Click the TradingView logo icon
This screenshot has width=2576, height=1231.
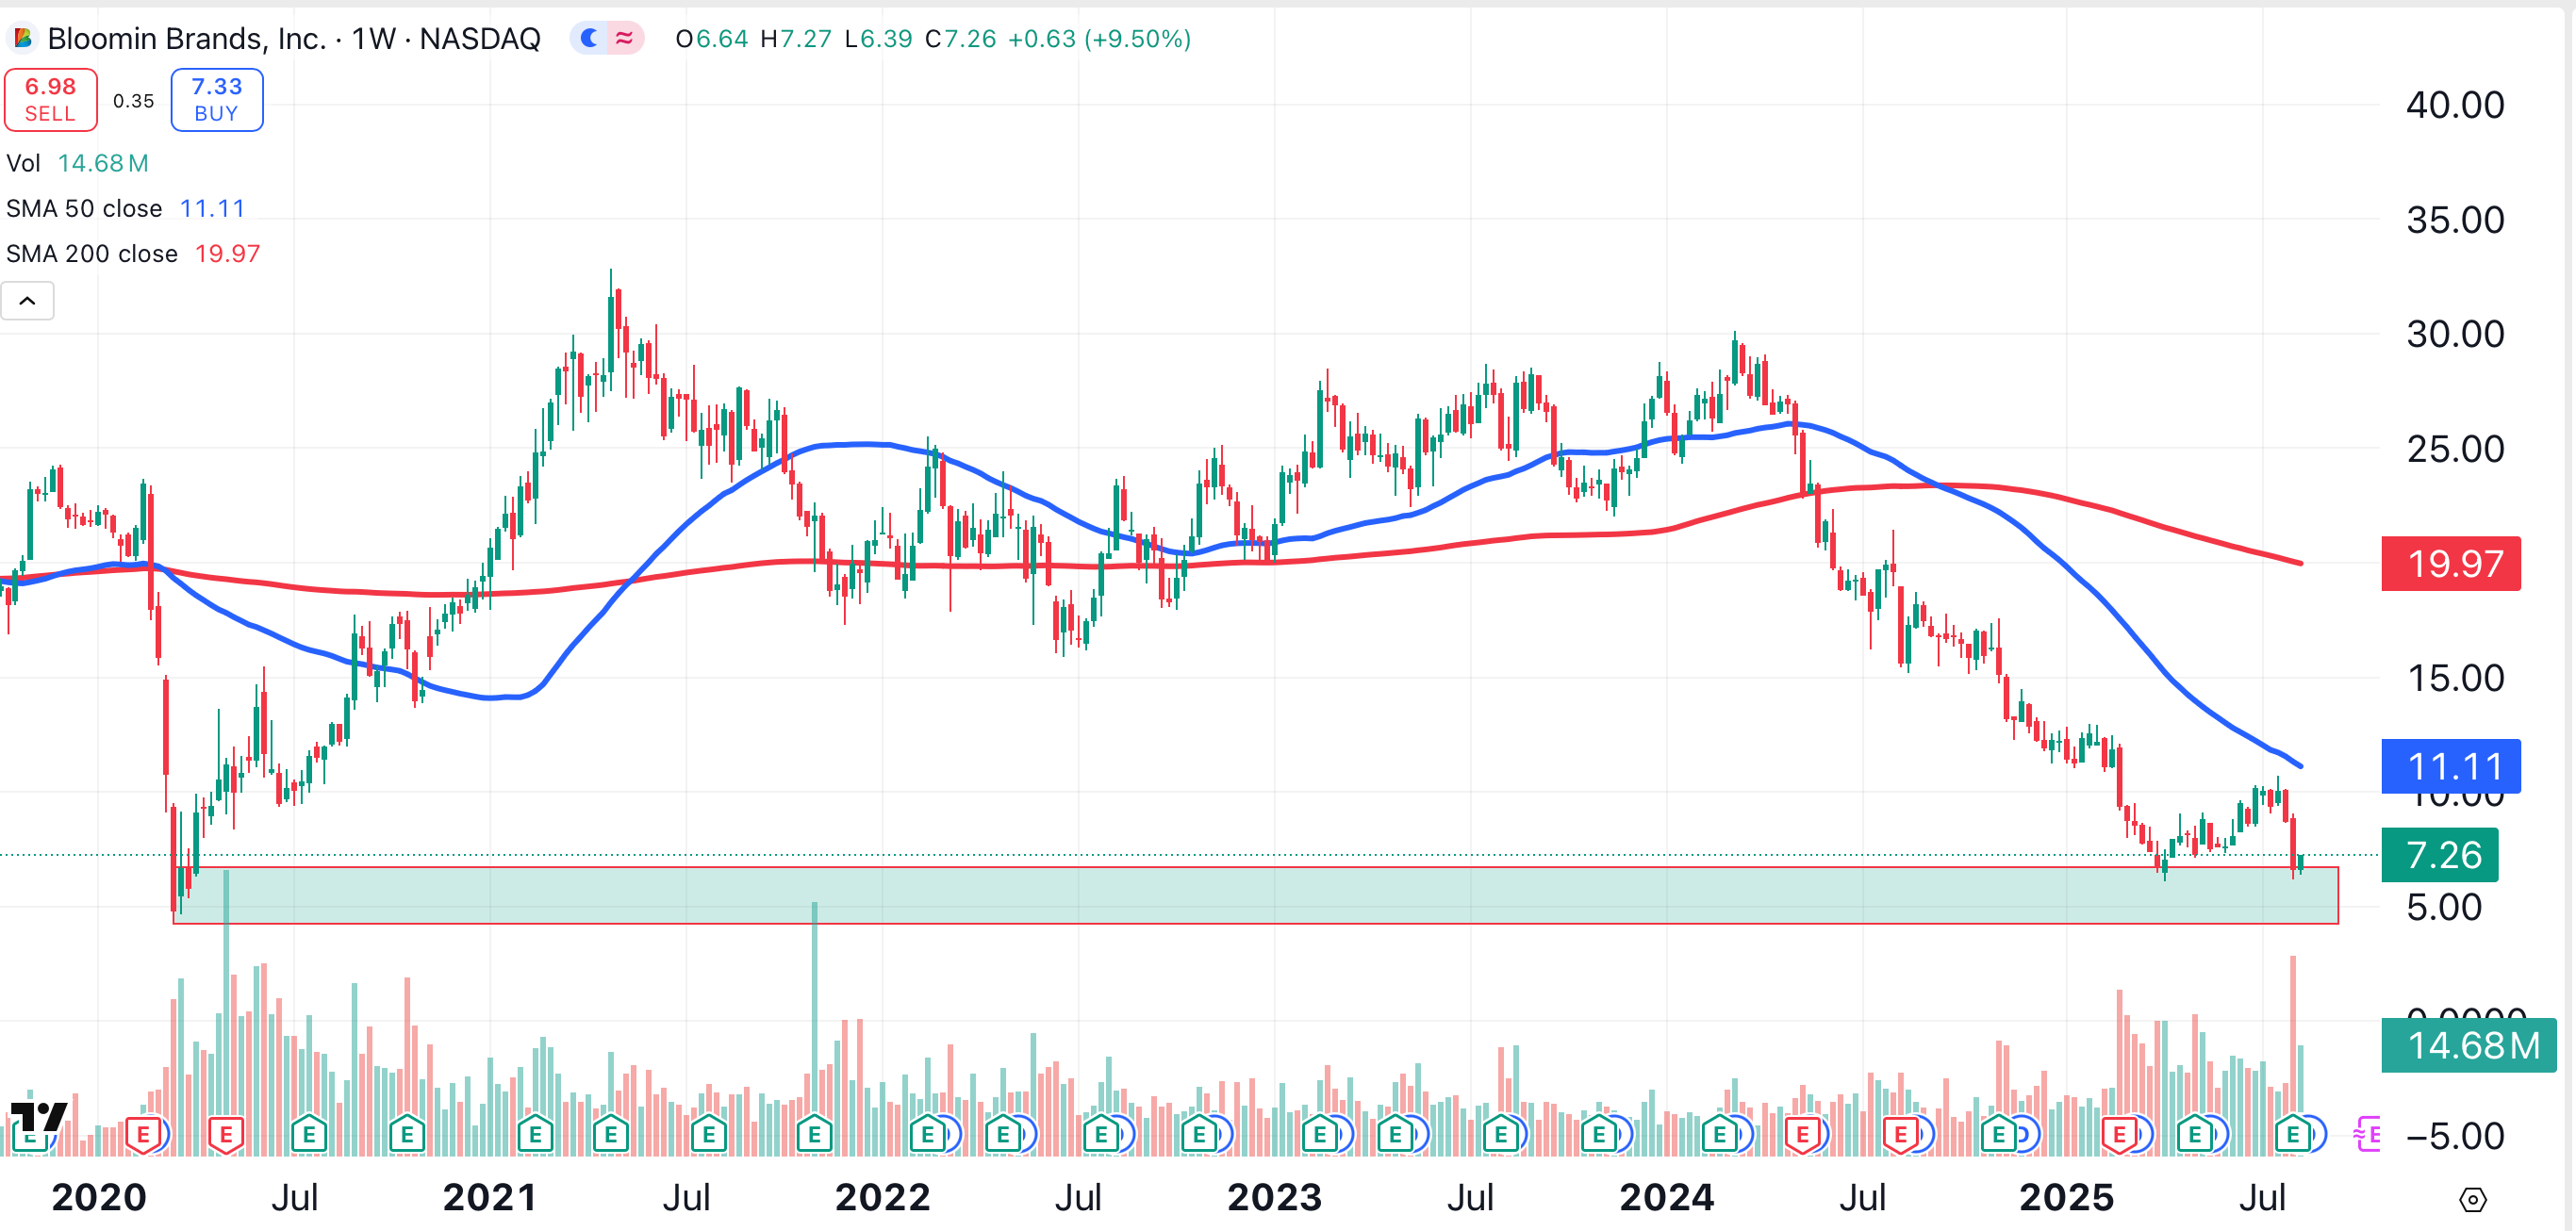click(x=38, y=1115)
